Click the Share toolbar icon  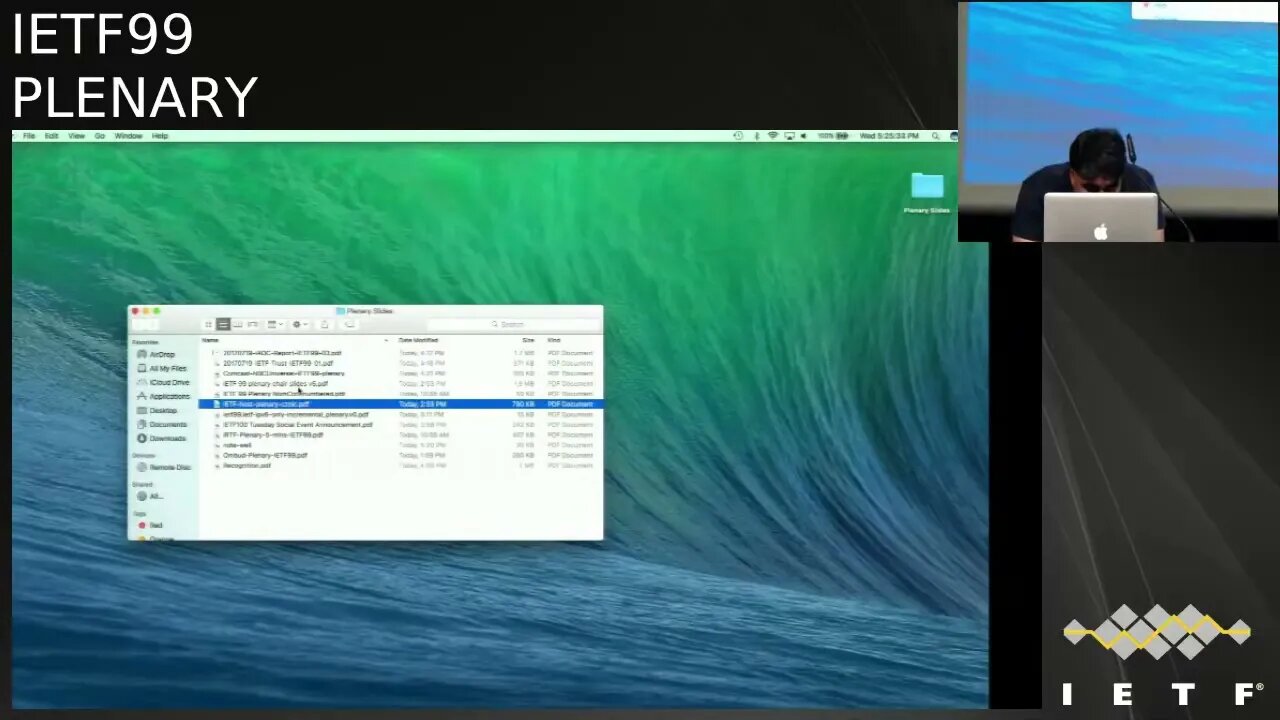click(324, 324)
